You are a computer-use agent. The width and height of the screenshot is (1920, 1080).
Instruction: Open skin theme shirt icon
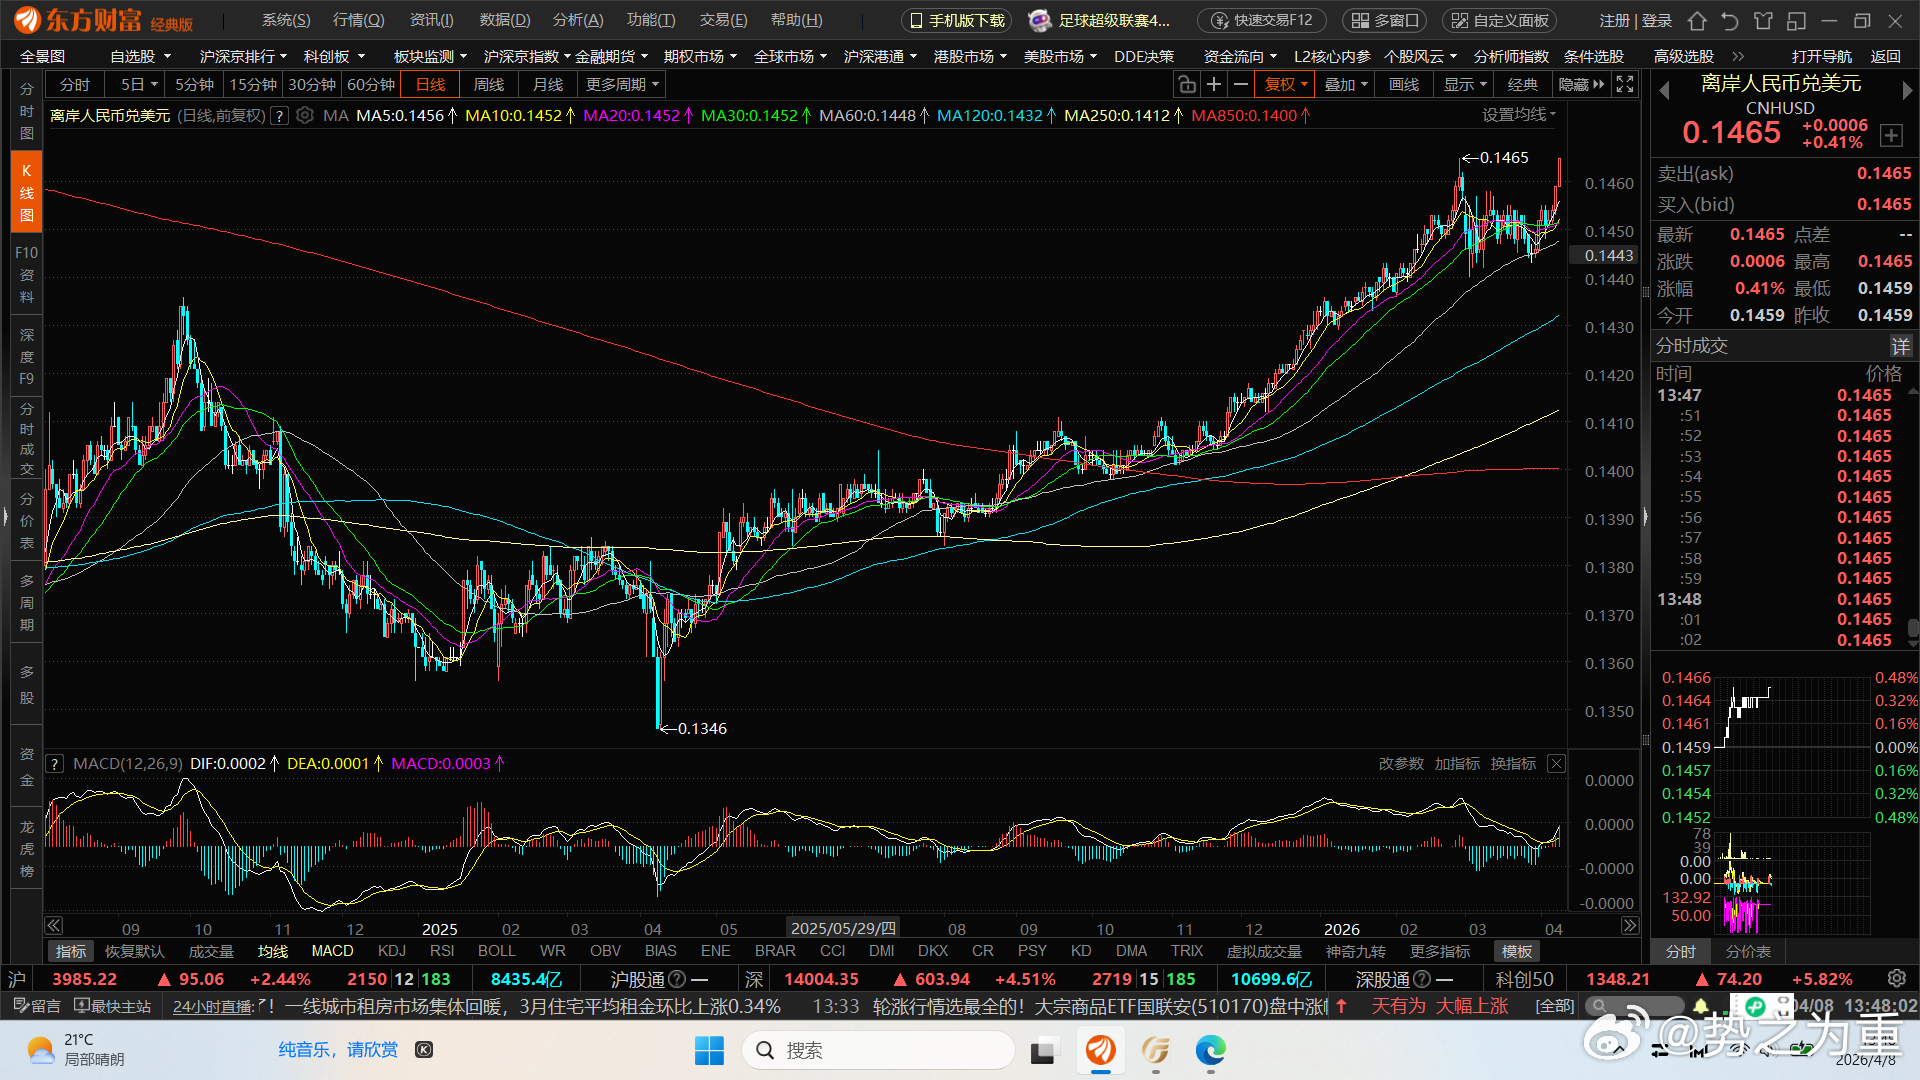[x=1763, y=21]
